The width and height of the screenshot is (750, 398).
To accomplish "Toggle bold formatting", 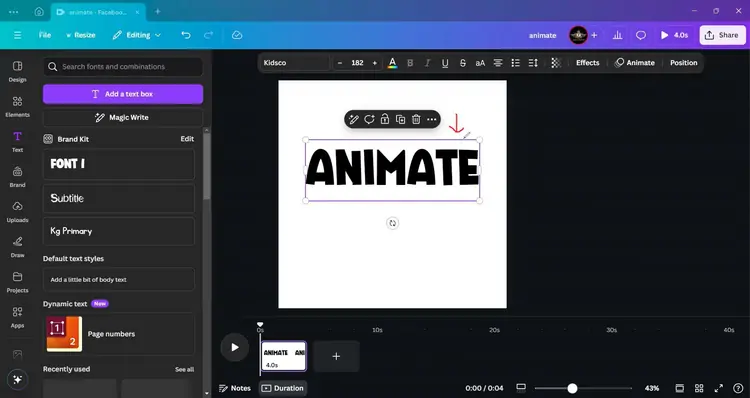I will (410, 63).
